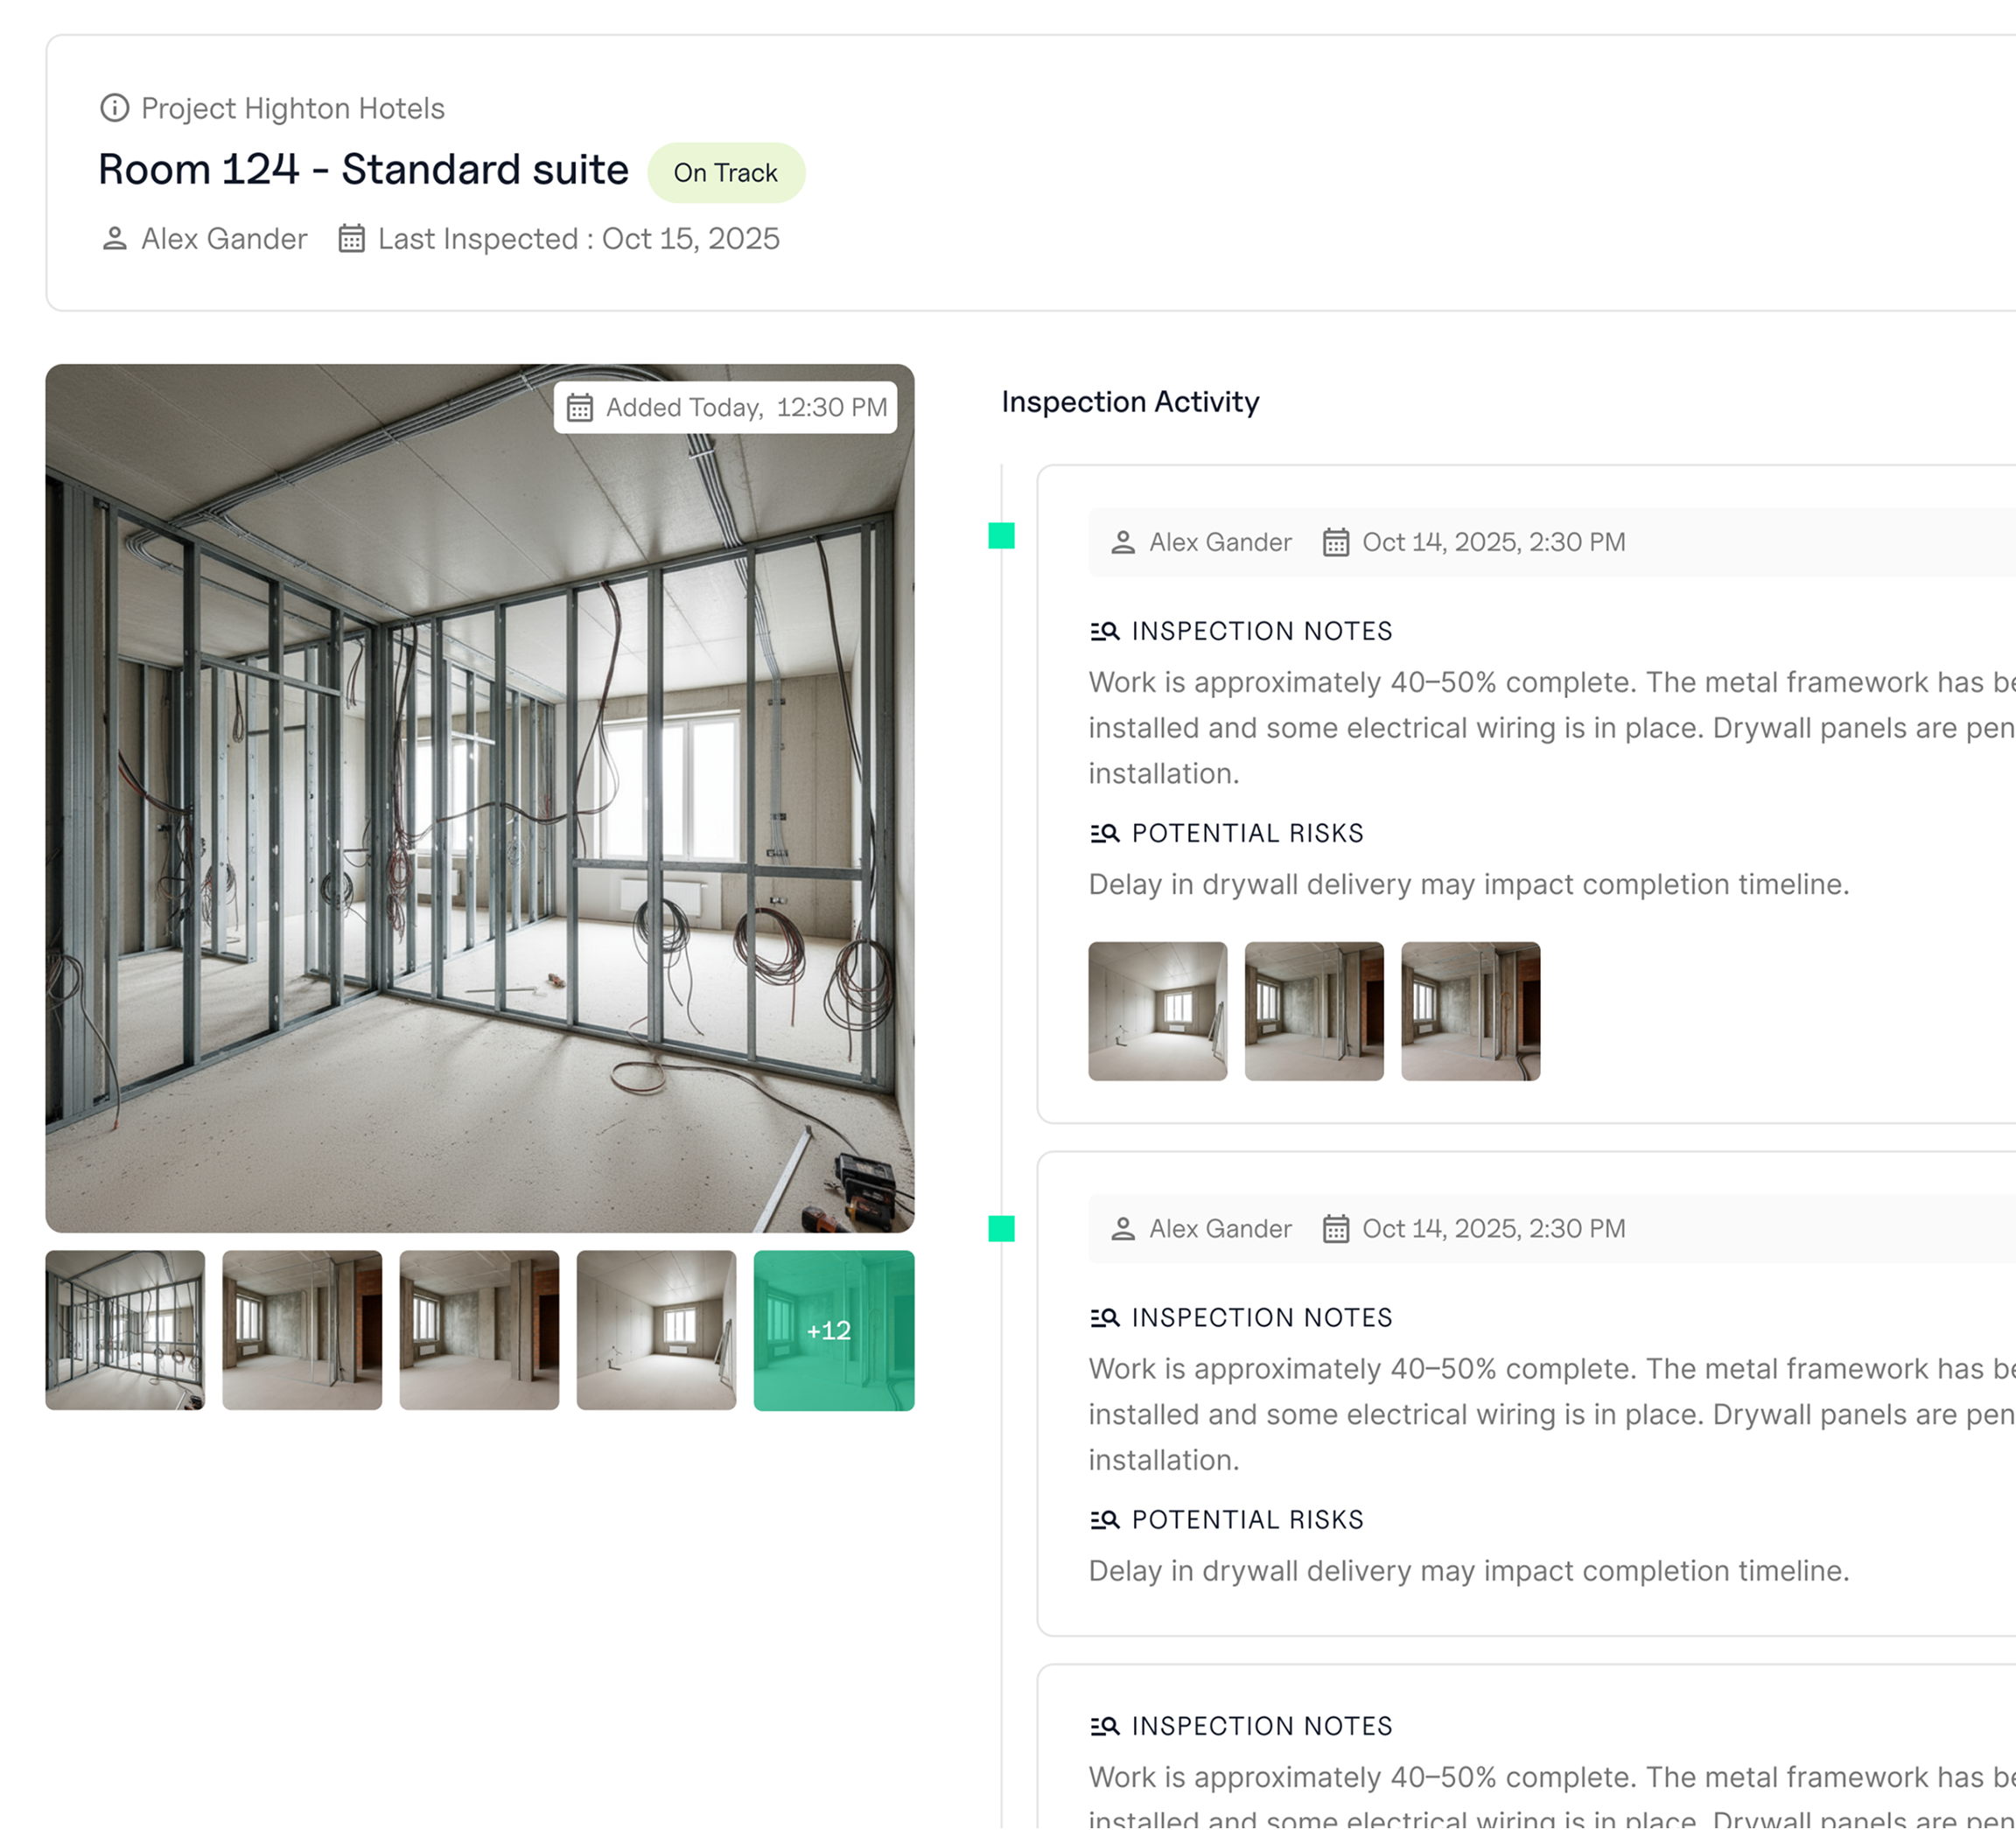Screen dimensions: 2016x1830
Task: Open the +12 more photos thumbnail
Action: tap(834, 1331)
